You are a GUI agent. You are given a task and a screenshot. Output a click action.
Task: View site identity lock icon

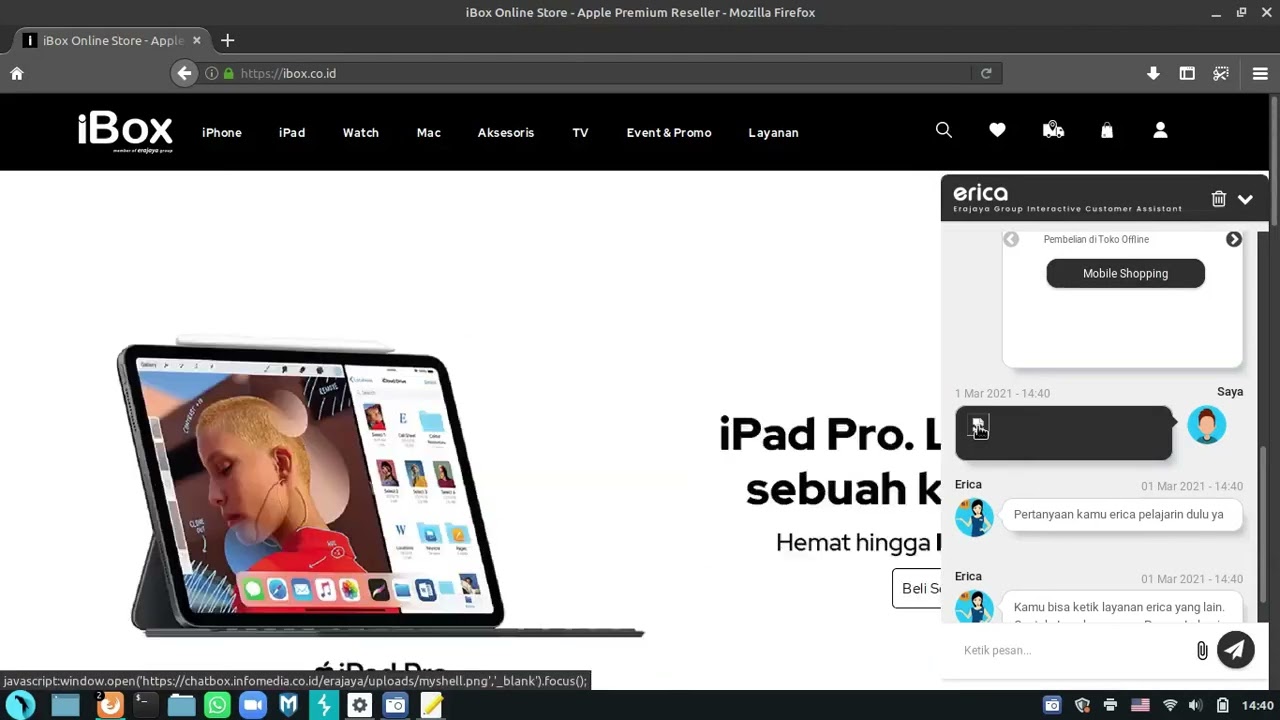click(229, 73)
